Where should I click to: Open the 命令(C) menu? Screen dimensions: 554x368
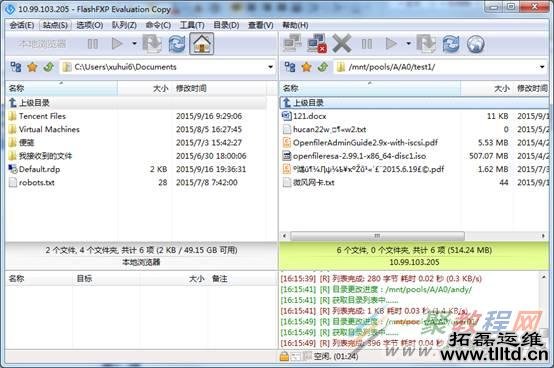click(x=158, y=25)
